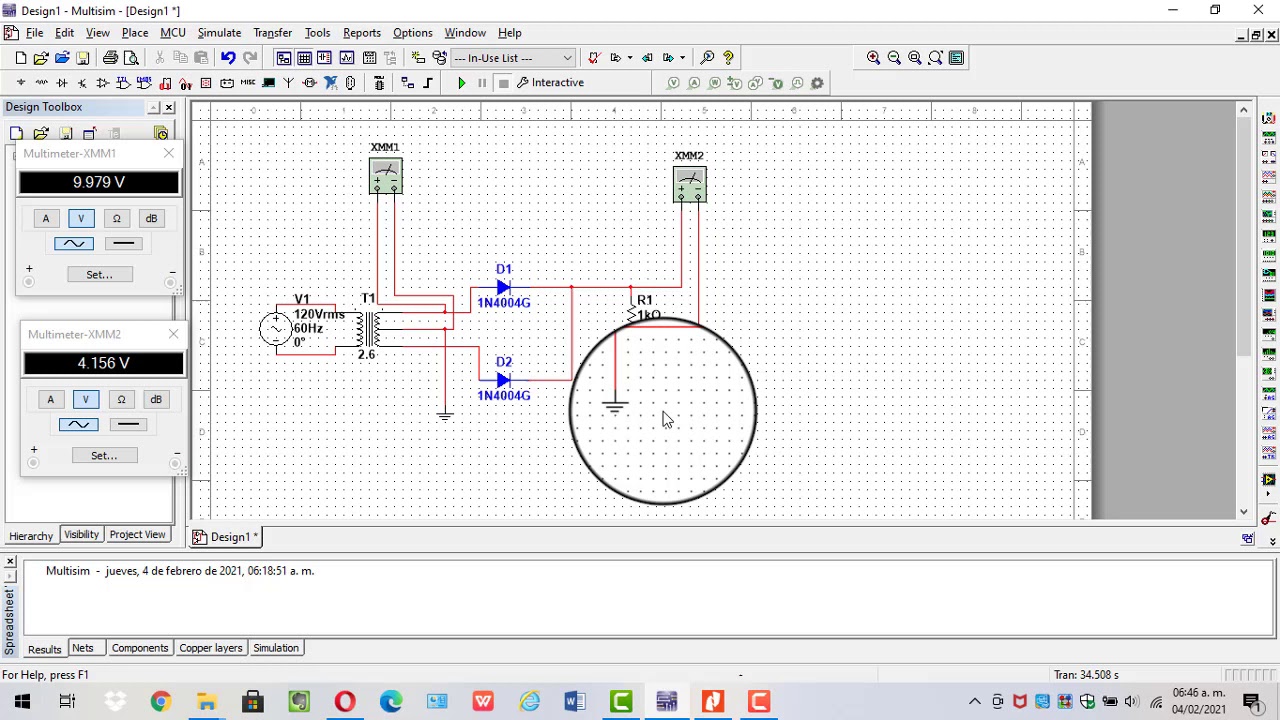Place a current probe
This screenshot has width=1280, height=720.
[694, 83]
